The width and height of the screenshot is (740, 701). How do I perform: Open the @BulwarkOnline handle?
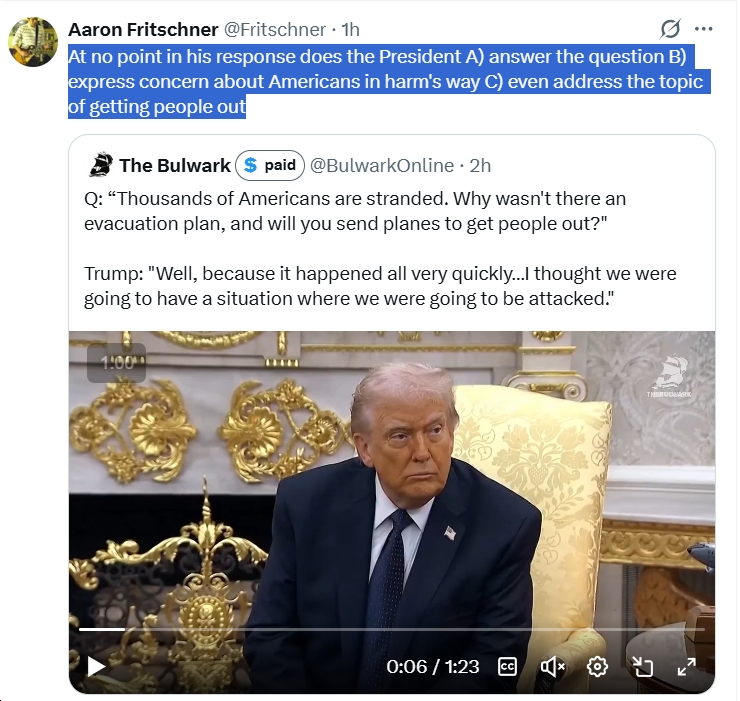pyautogui.click(x=382, y=166)
